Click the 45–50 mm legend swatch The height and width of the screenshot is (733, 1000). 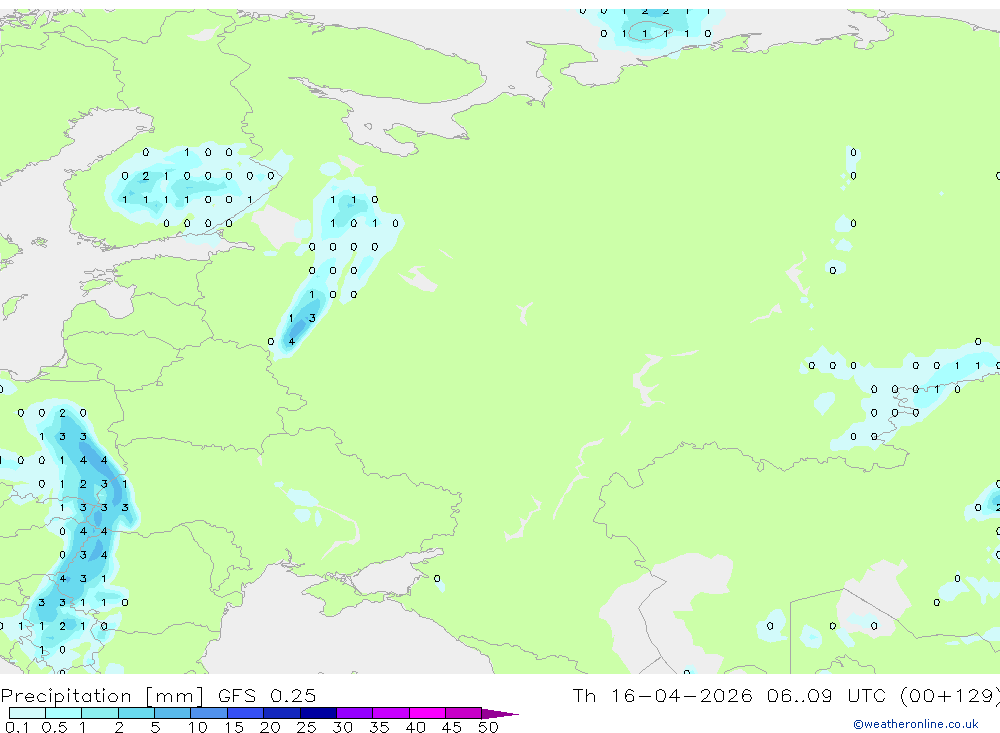464,713
